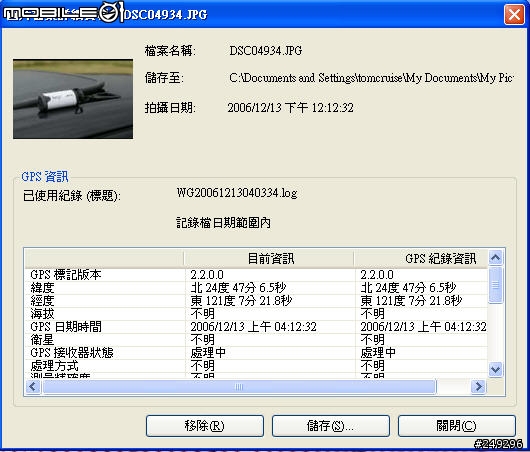Click the 檔案名稱 label
Image resolution: width=530 pixels, height=452 pixels.
[x=170, y=51]
